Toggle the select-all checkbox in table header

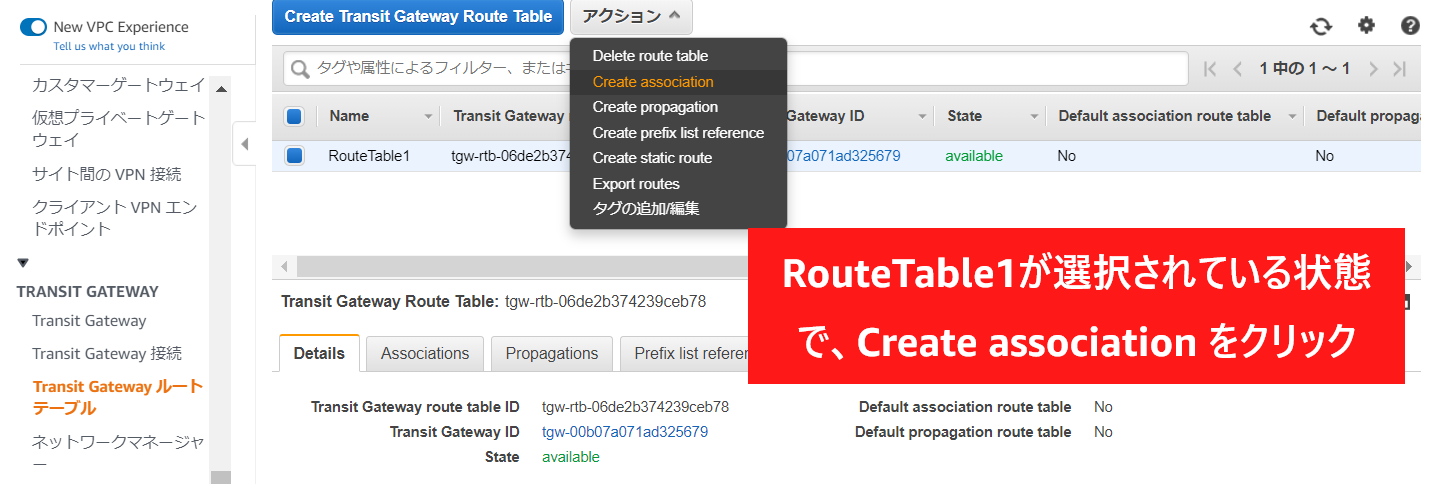pyautogui.click(x=294, y=116)
